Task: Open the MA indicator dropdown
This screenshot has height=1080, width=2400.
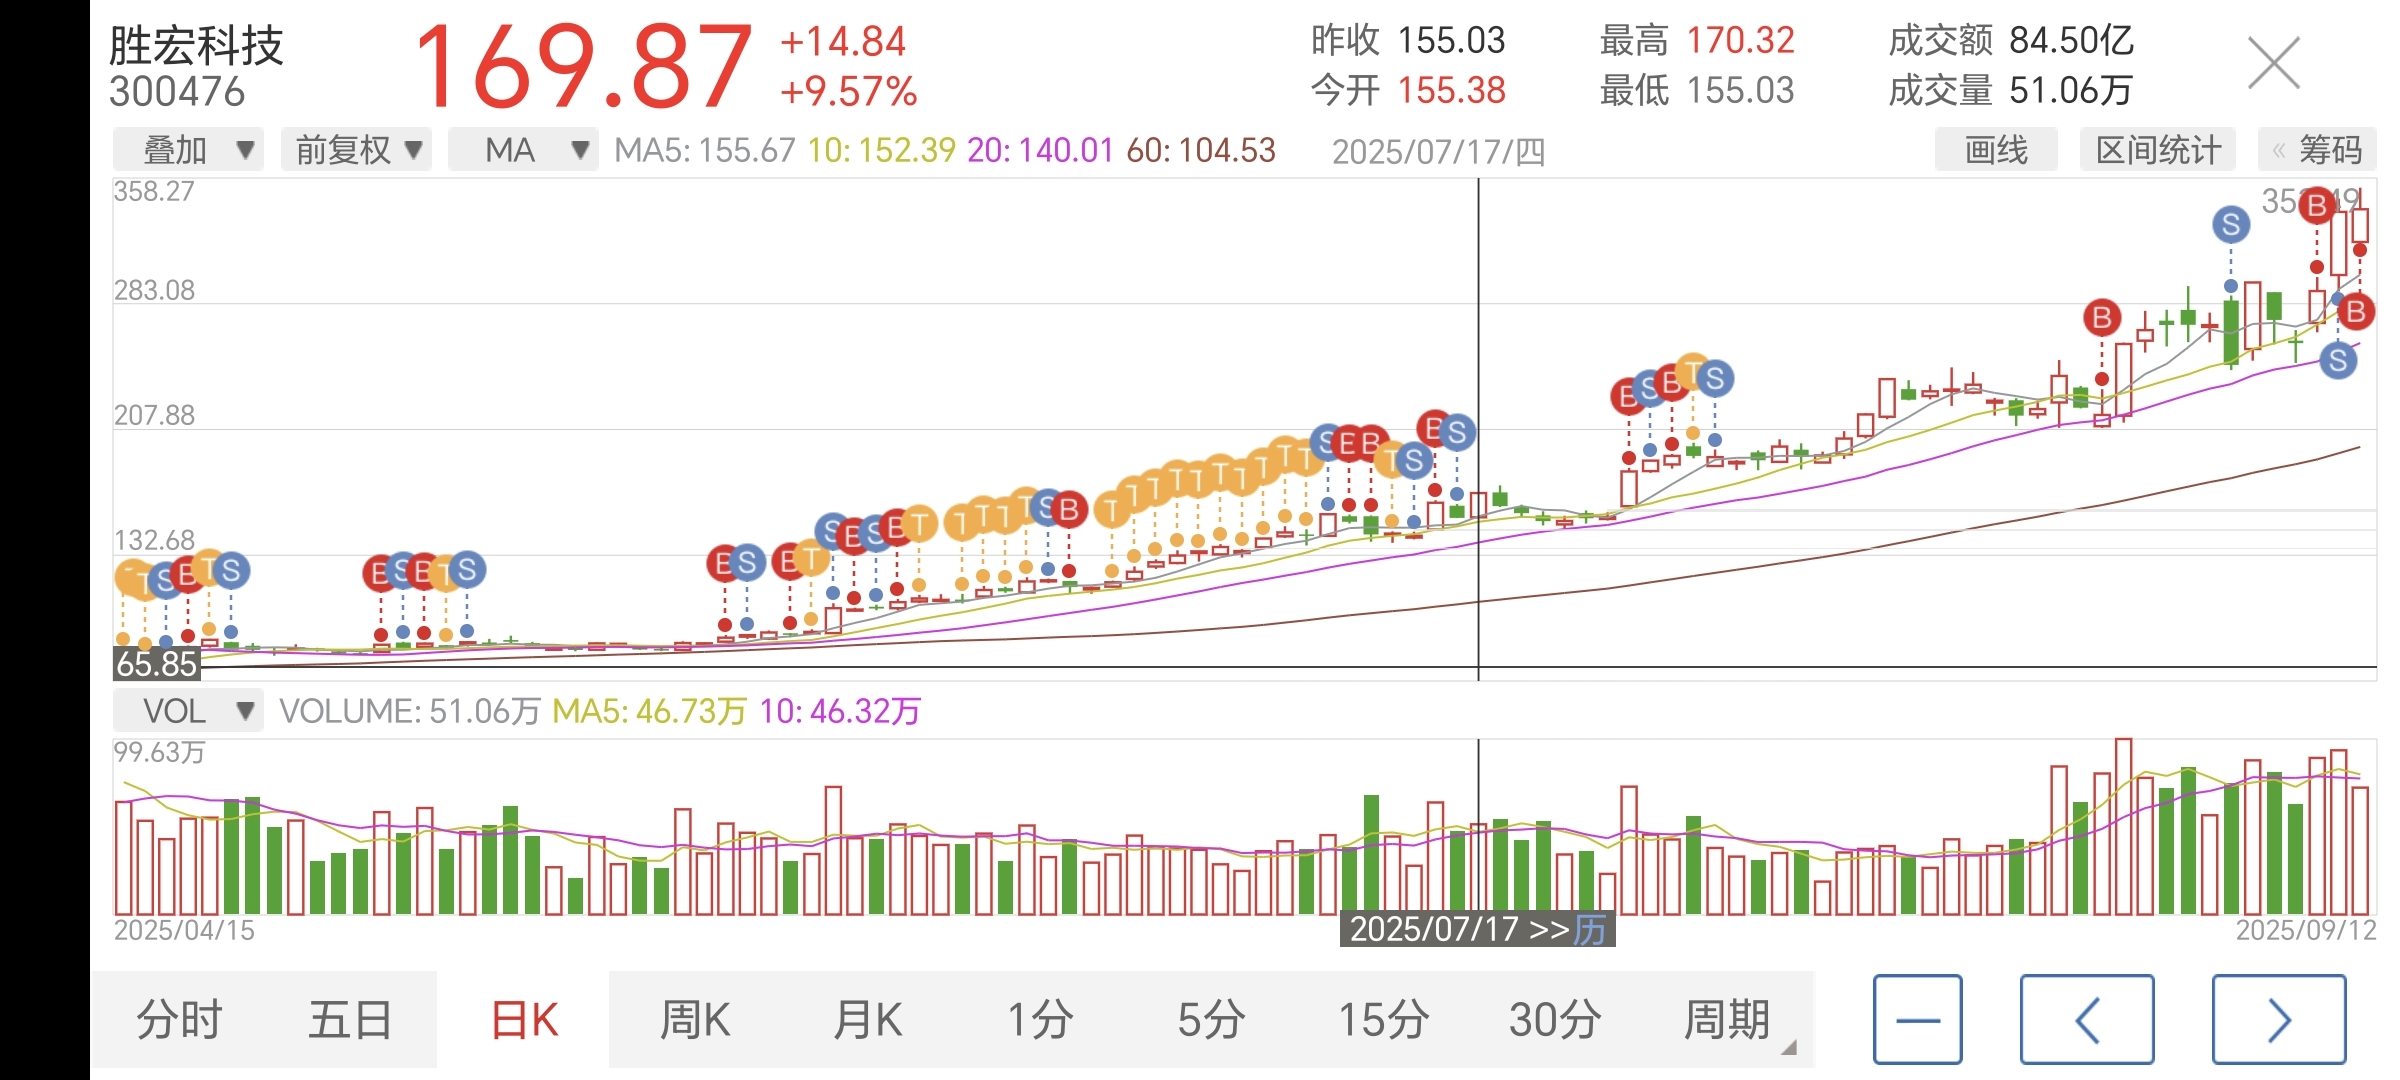Action: coord(523,150)
